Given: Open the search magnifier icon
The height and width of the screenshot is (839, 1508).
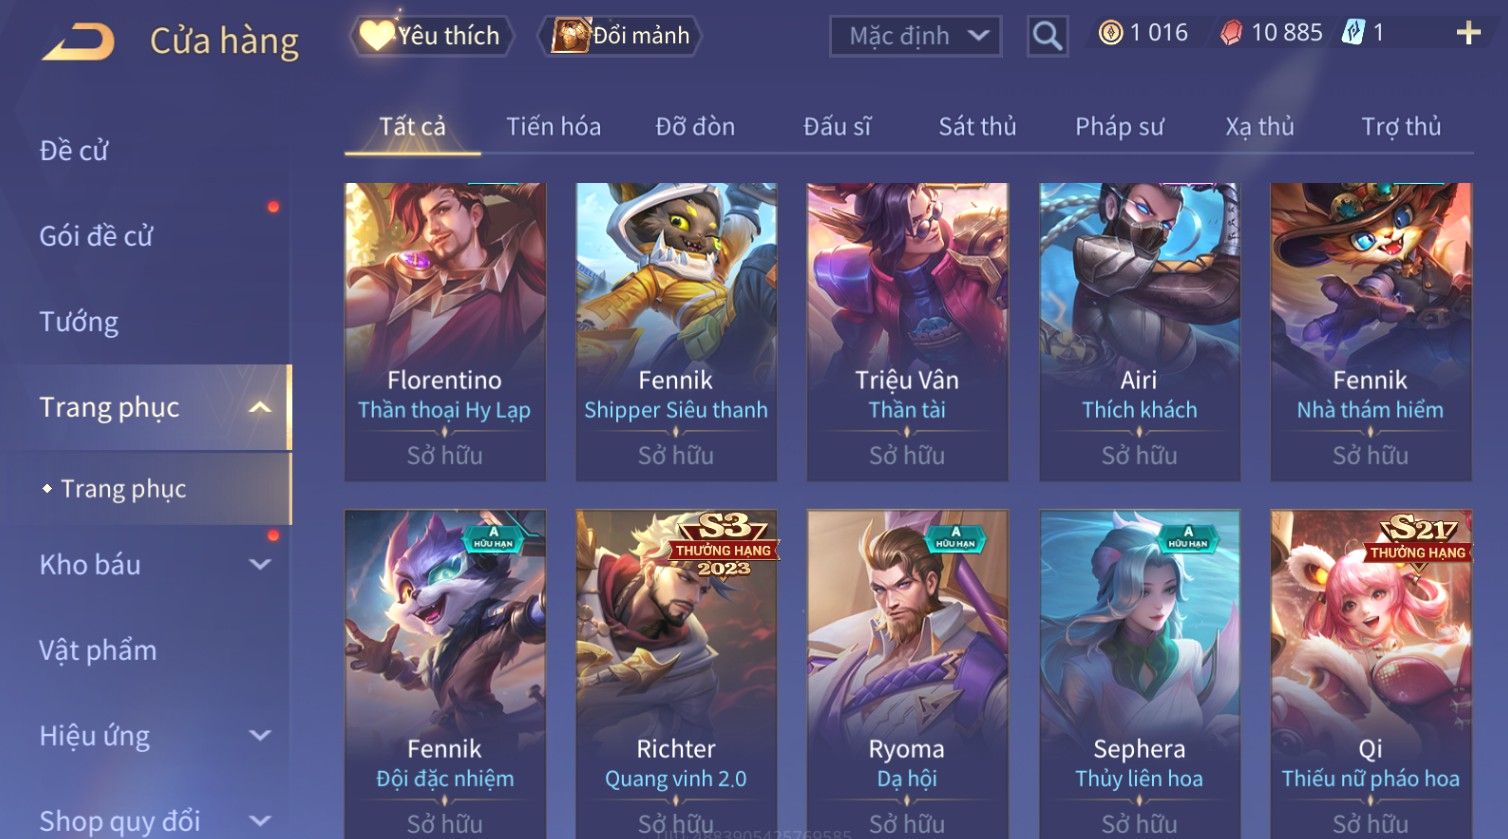Looking at the screenshot, I should tap(1047, 36).
